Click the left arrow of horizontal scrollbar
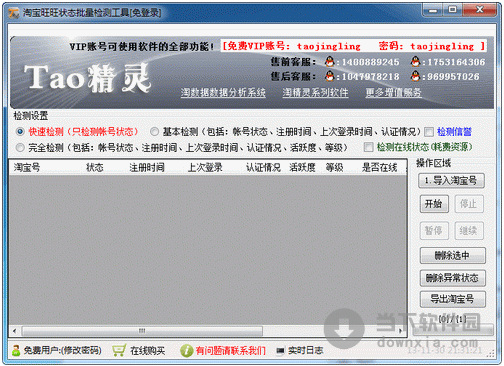This screenshot has height=366, width=504. 14,331
